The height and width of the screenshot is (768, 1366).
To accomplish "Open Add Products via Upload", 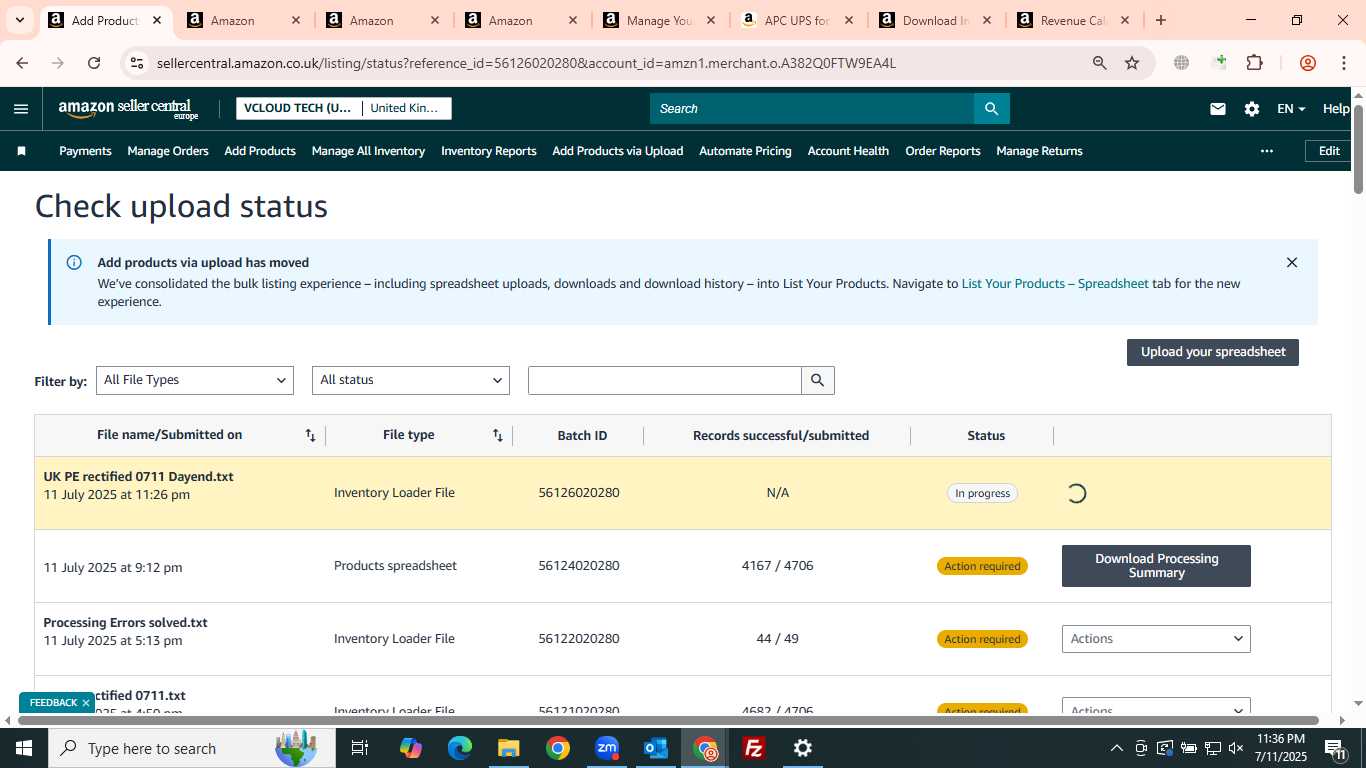I will coord(618,151).
